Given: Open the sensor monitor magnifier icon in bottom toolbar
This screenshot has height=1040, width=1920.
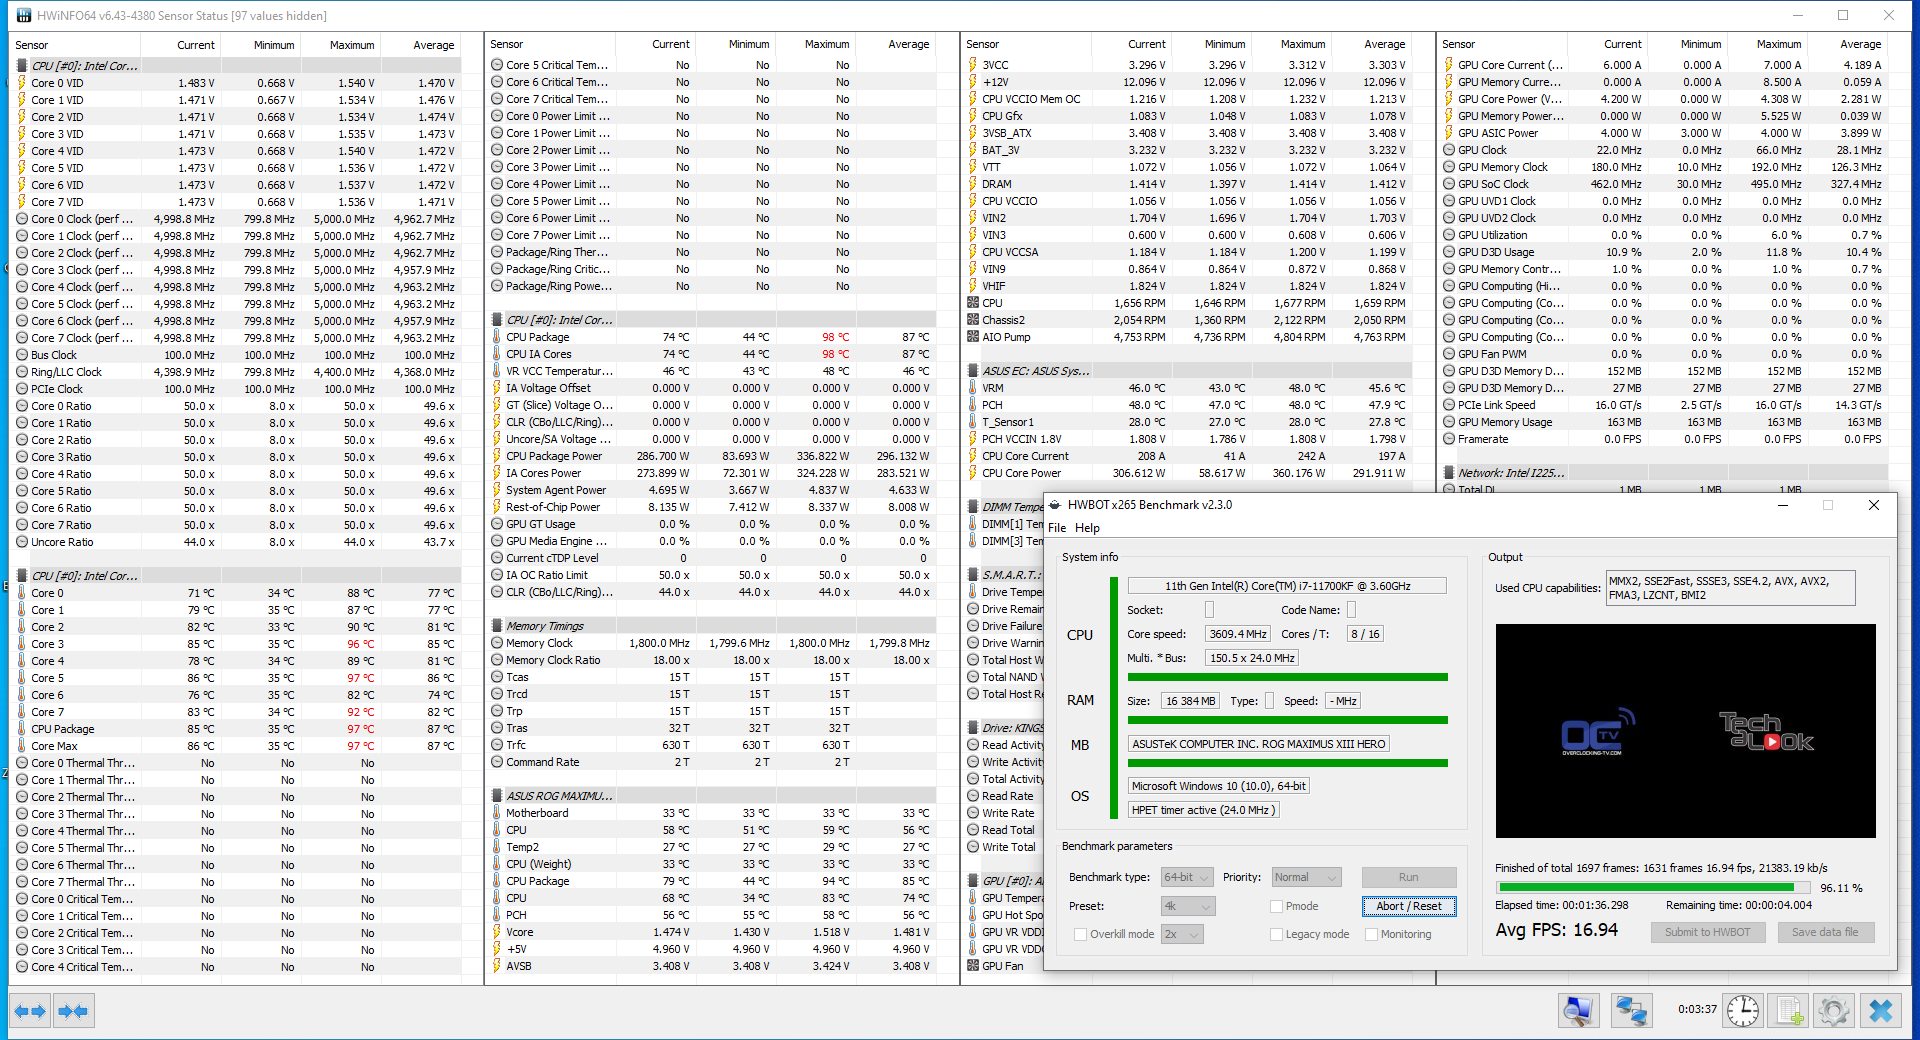Looking at the screenshot, I should coord(1578,1011).
